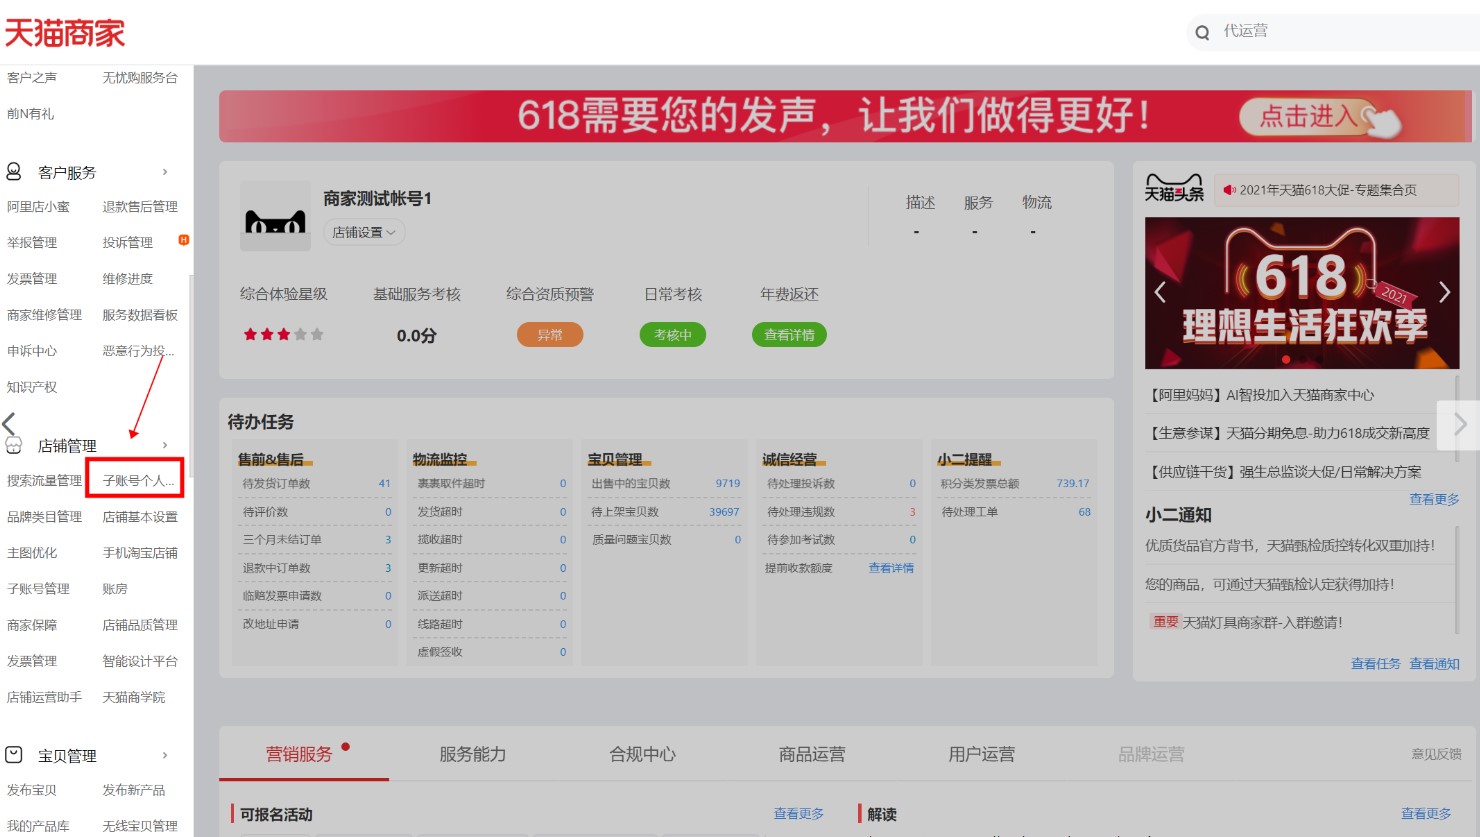Open 查看更多 for 可报名活动
The height and width of the screenshot is (837, 1480).
click(799, 814)
